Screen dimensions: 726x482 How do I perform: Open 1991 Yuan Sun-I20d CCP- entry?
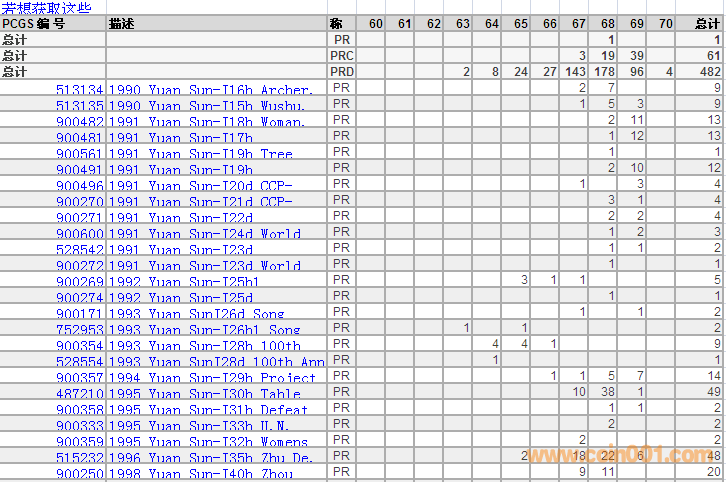pos(200,186)
